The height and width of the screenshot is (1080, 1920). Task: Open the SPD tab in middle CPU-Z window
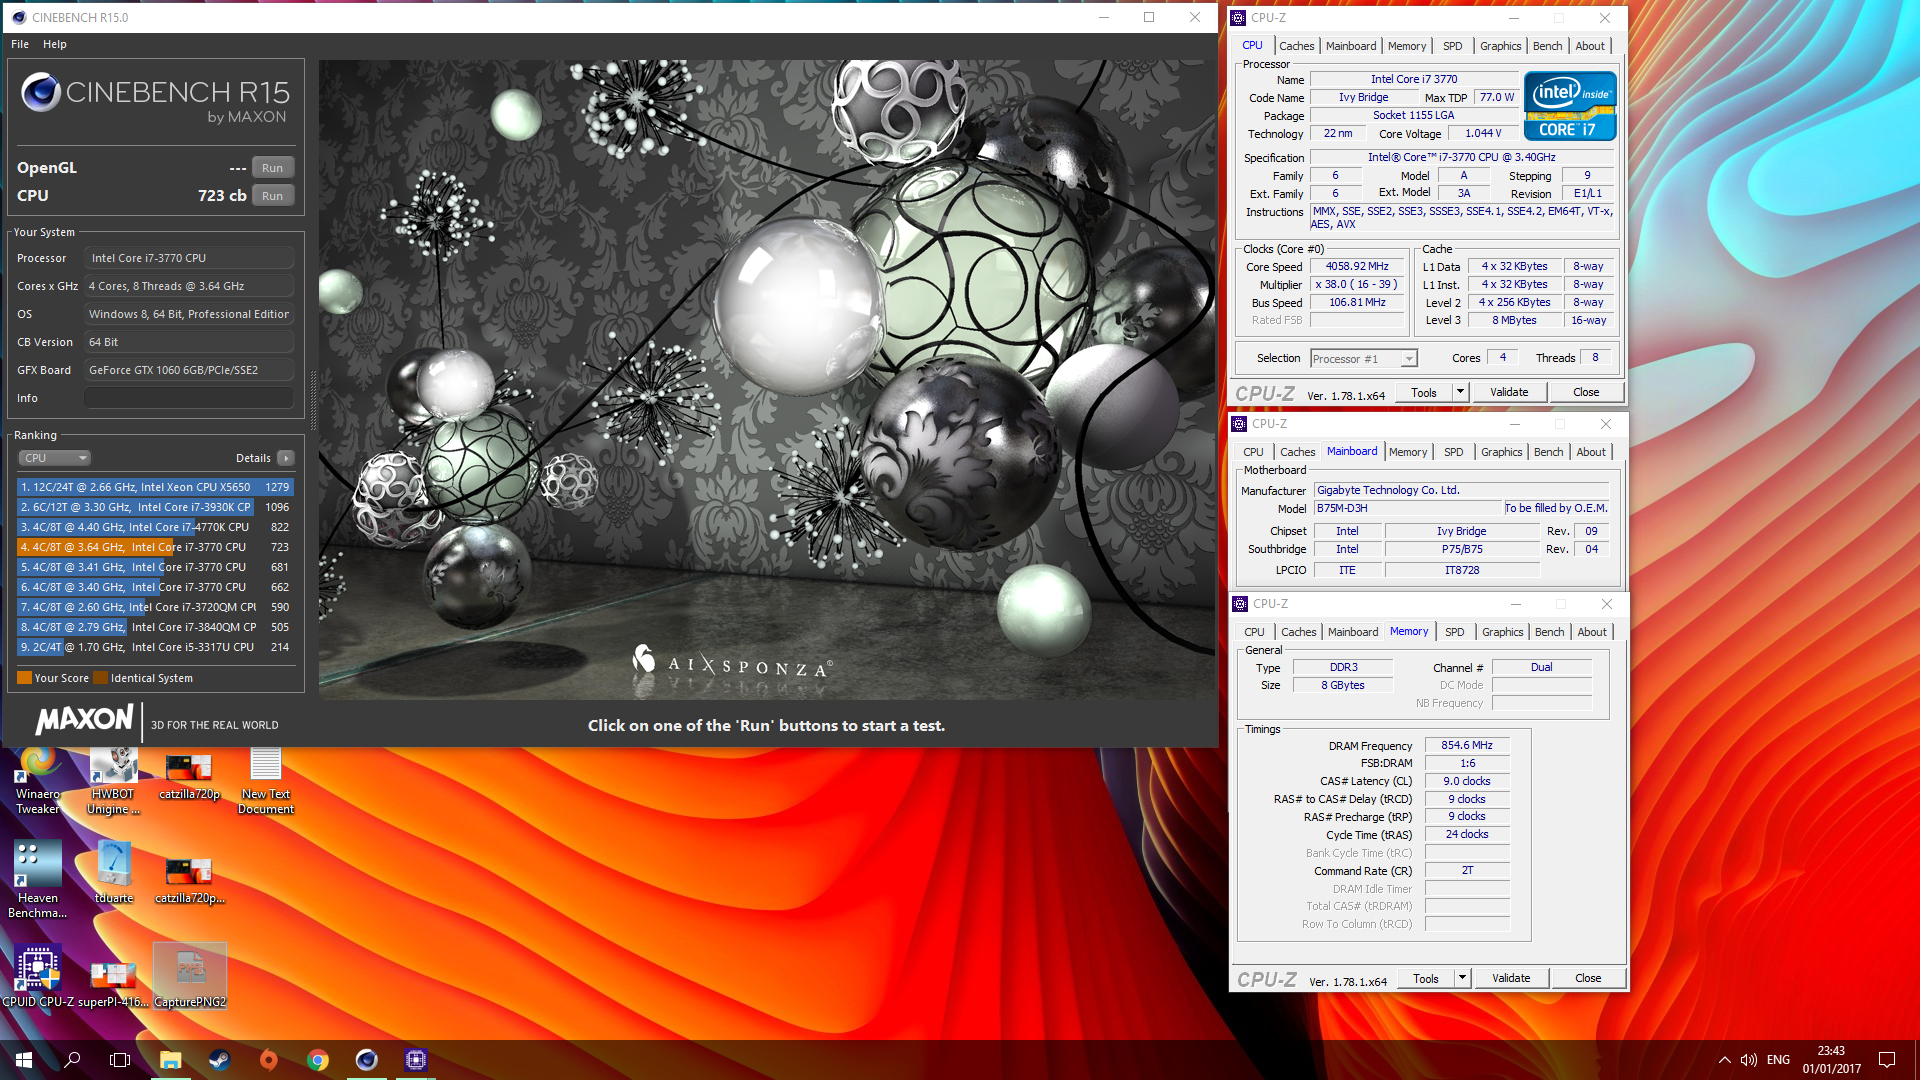pyautogui.click(x=1454, y=452)
